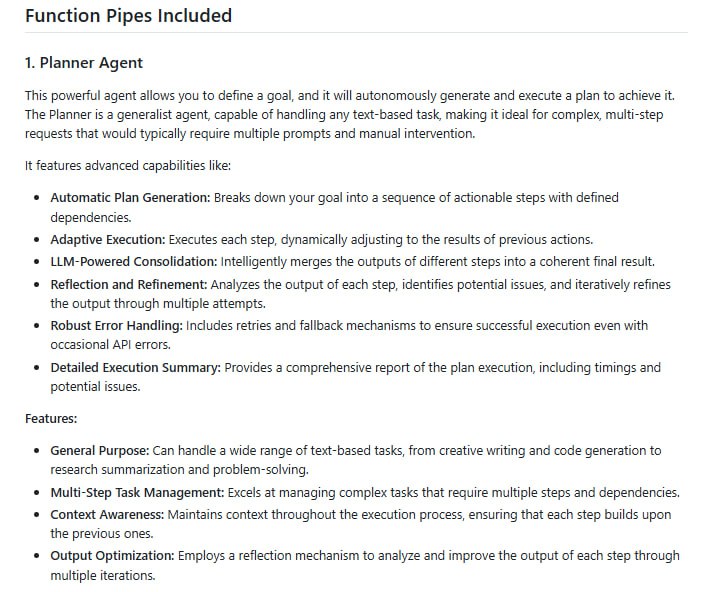
Task: Click the "1. Planner Agent" section heading
Action: click(x=83, y=63)
